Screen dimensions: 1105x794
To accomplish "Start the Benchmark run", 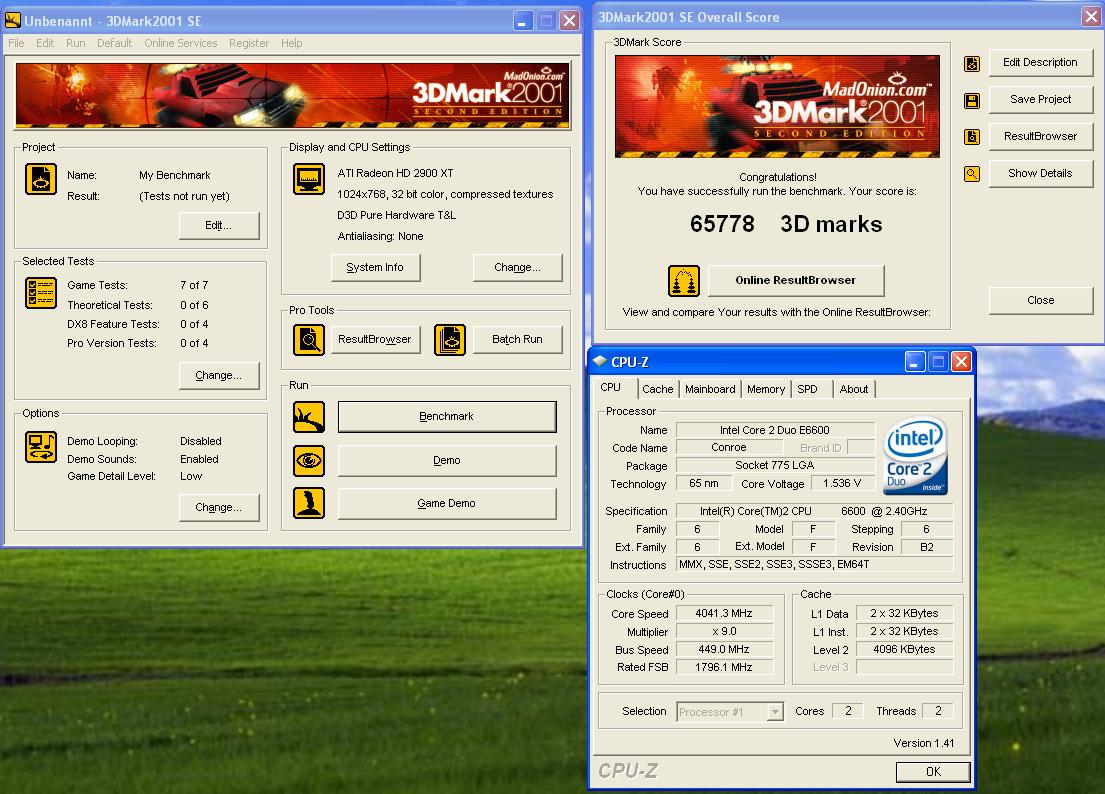I will (x=447, y=416).
